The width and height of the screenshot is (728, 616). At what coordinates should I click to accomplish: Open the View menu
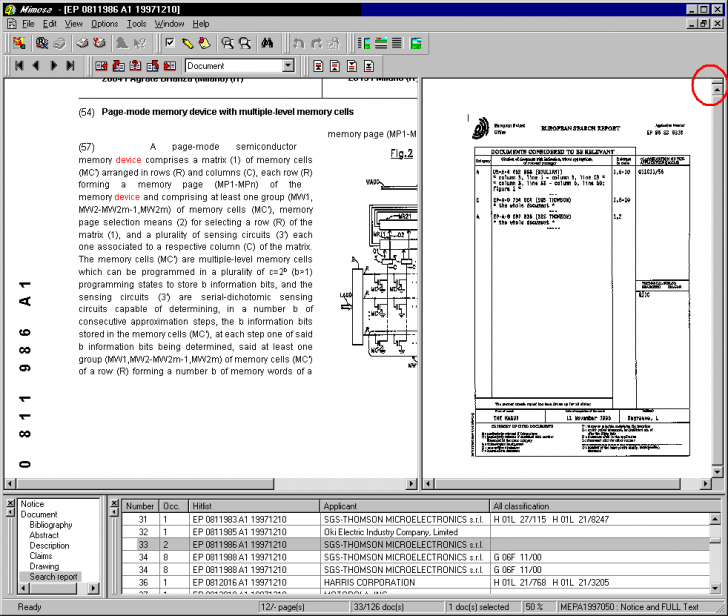(x=73, y=24)
